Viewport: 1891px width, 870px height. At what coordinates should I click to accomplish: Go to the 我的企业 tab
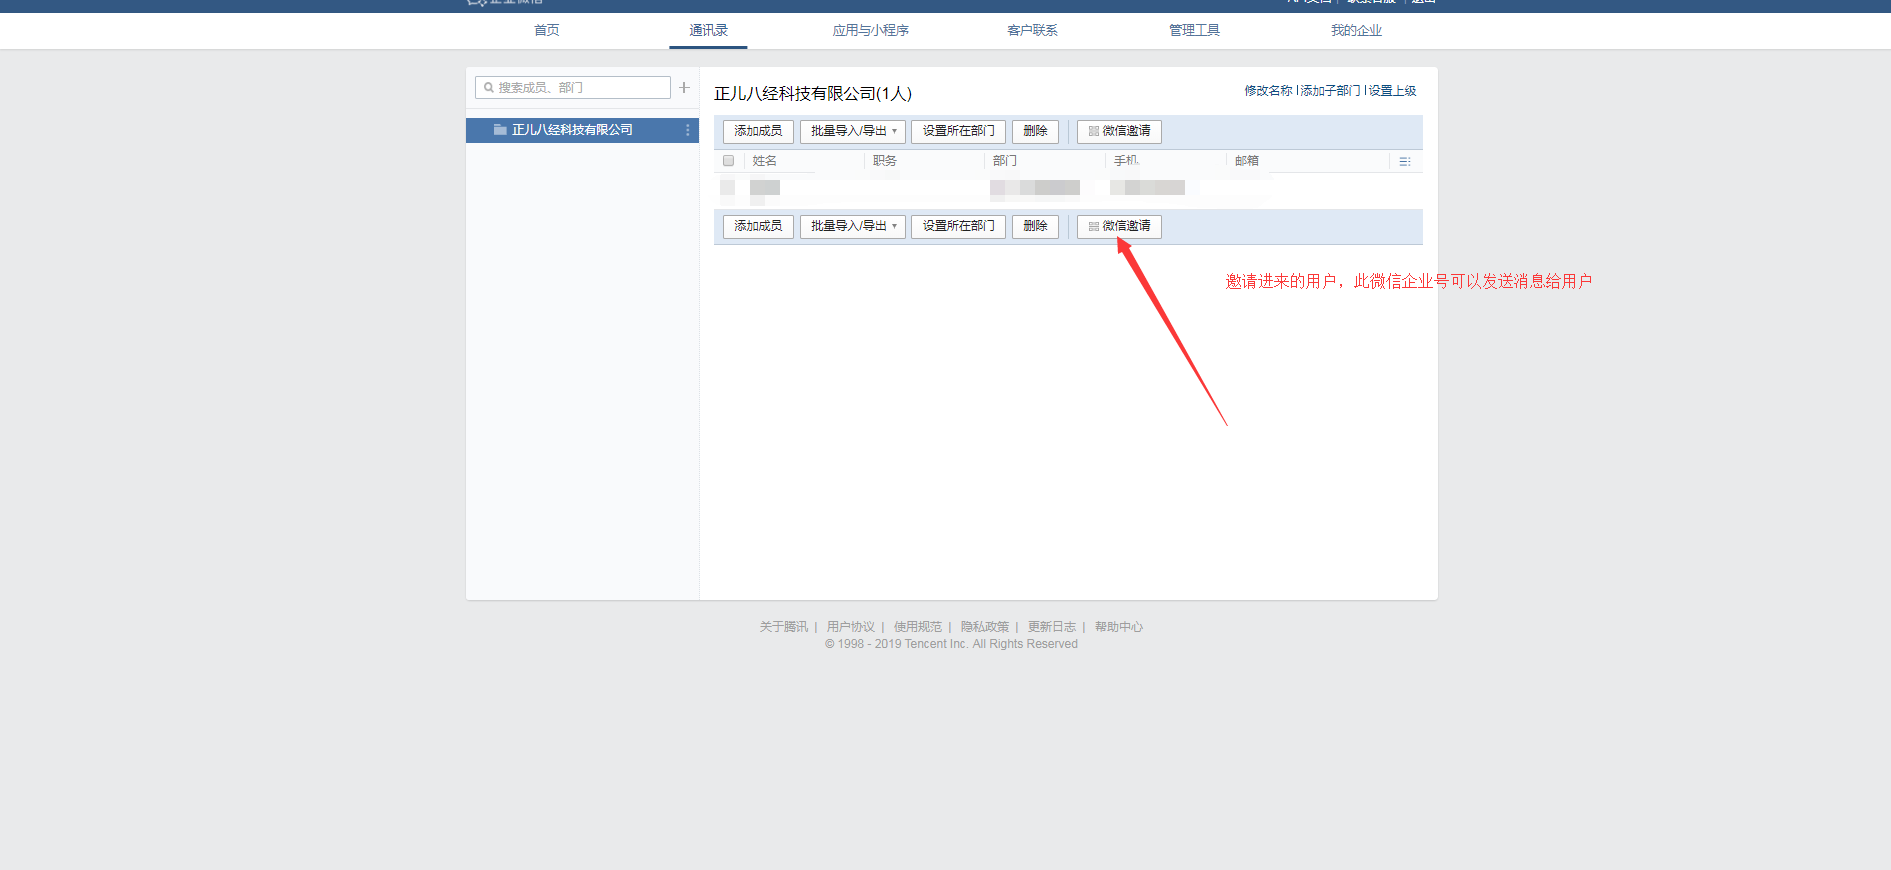[1356, 30]
